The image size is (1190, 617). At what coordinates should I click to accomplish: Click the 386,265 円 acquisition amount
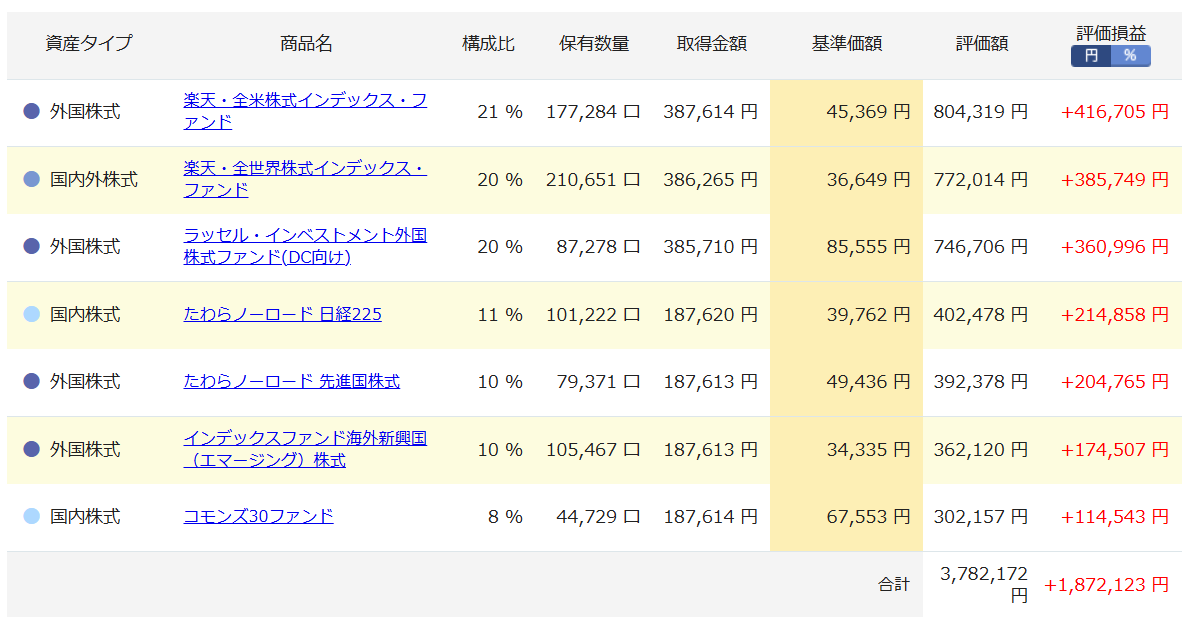[x=710, y=179]
